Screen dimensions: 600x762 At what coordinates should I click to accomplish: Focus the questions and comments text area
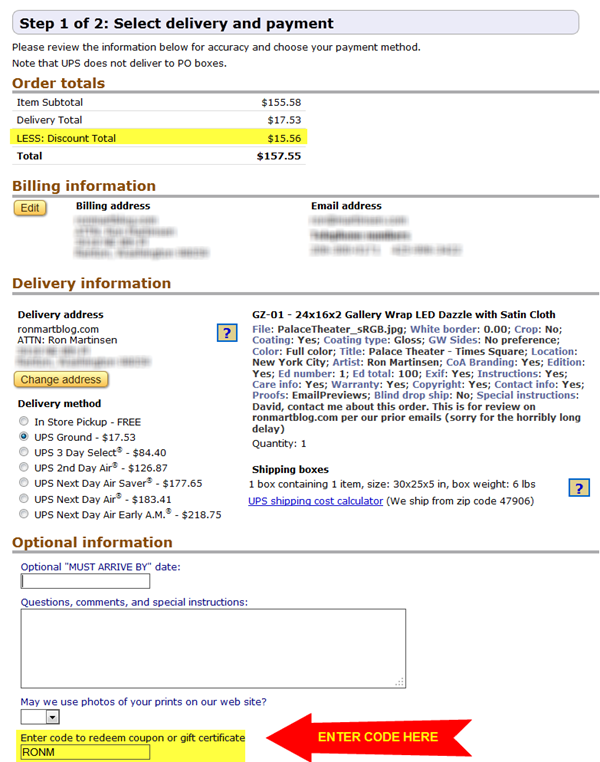[212, 648]
